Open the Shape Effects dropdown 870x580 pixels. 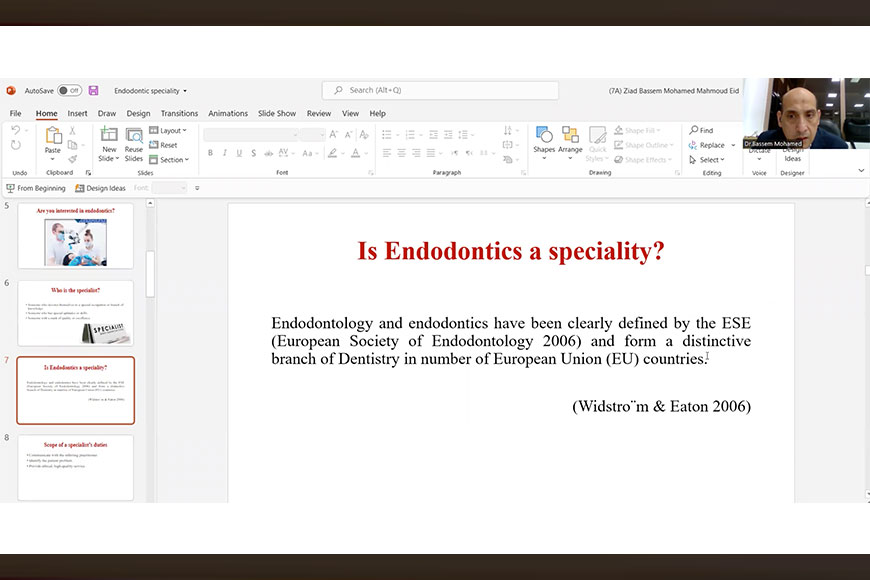[643, 159]
